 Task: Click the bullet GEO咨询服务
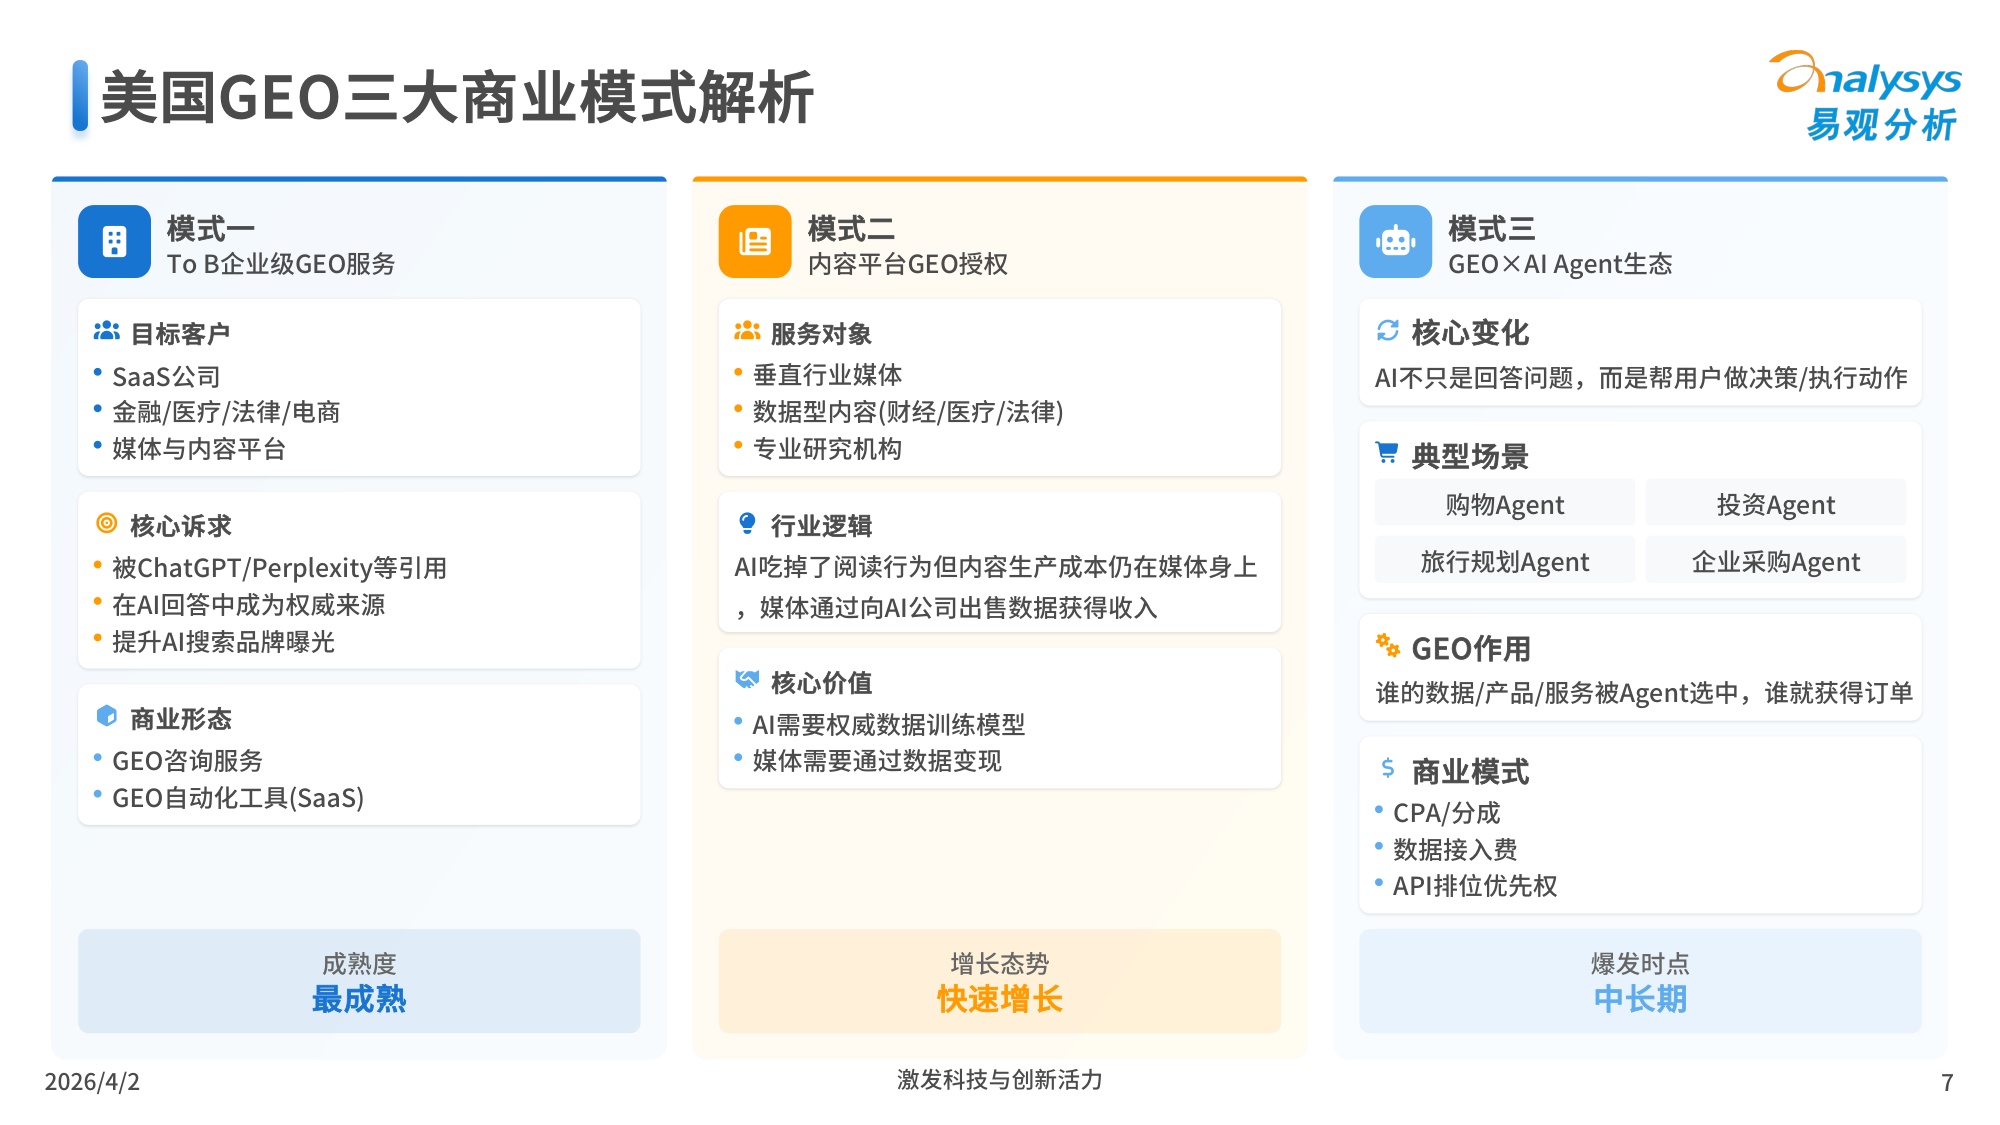[187, 761]
